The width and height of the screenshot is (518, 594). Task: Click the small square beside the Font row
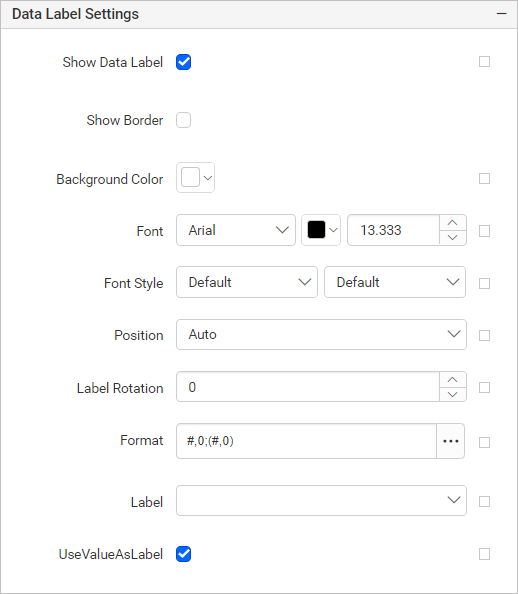484,231
